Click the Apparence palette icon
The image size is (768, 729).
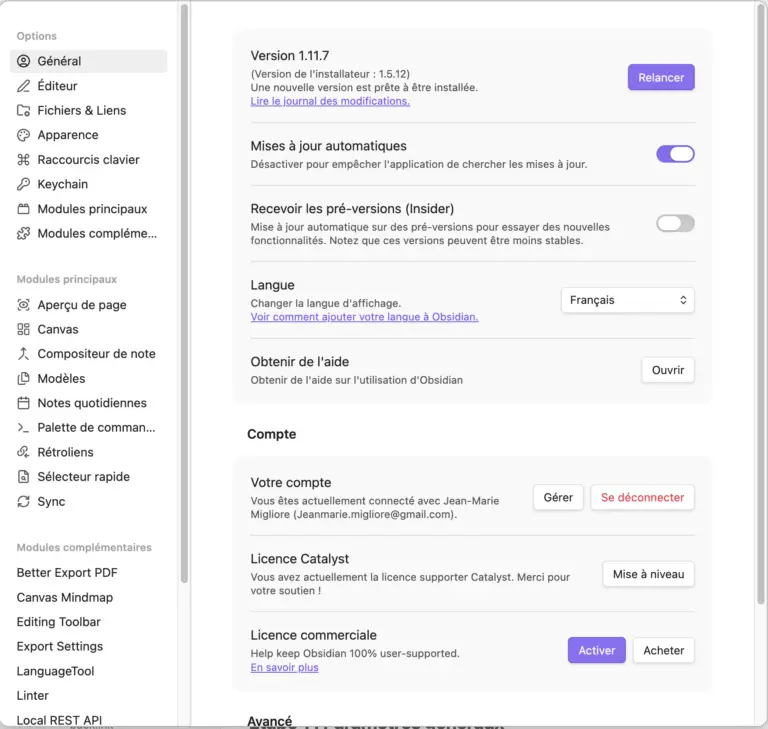click(24, 135)
